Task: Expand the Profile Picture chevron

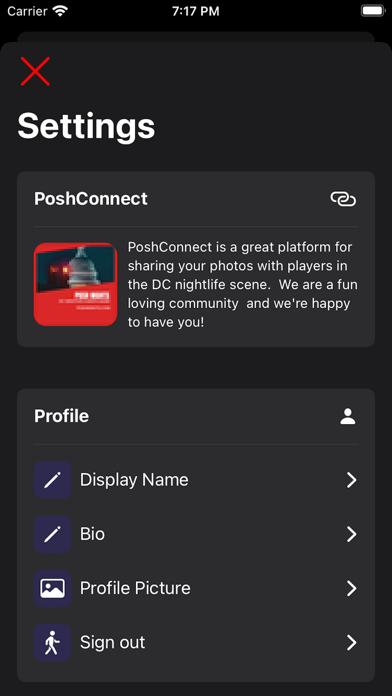Action: [x=352, y=588]
